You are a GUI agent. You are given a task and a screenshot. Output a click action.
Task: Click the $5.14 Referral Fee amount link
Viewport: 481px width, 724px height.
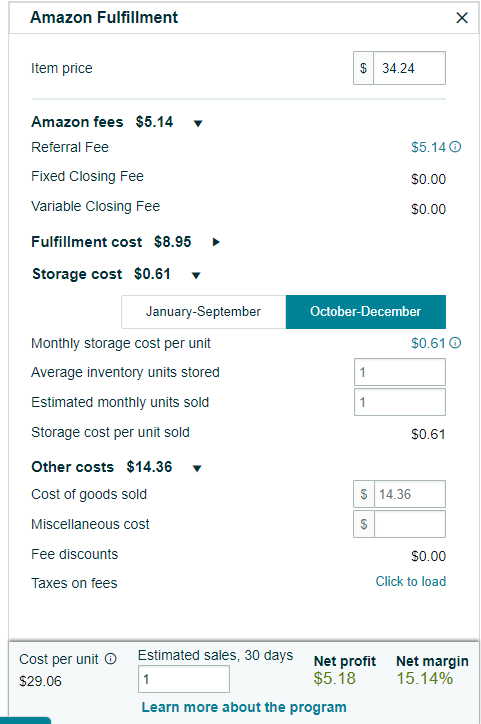pyautogui.click(x=428, y=147)
